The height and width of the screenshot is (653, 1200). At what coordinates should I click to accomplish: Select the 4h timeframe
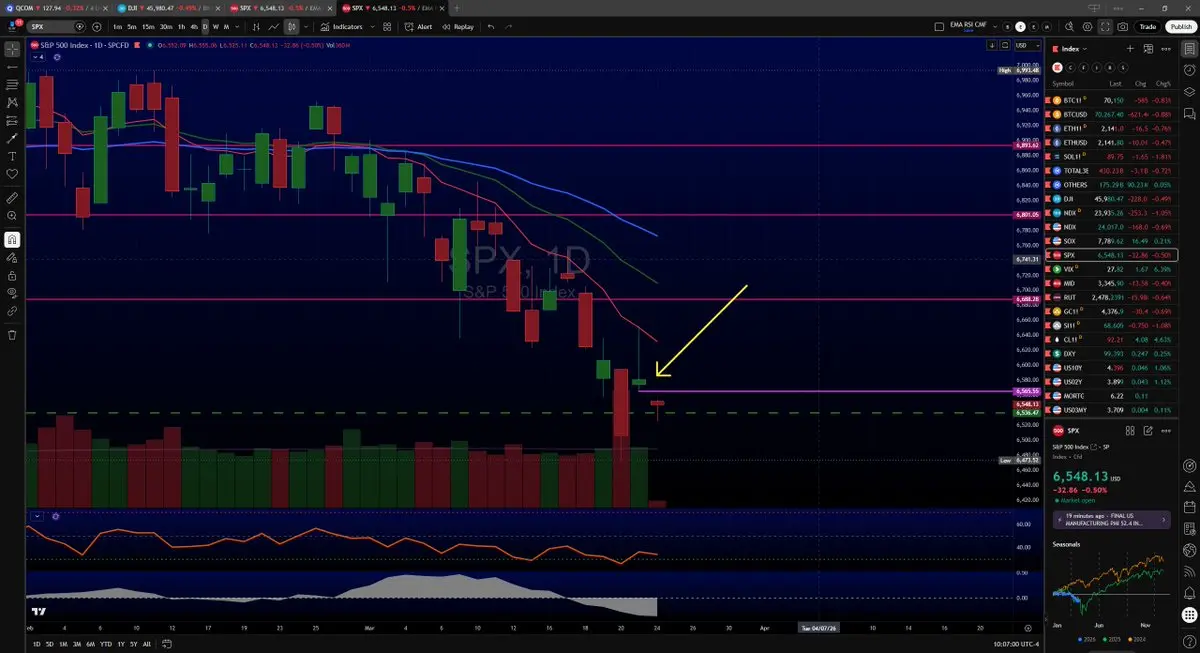pyautogui.click(x=194, y=27)
